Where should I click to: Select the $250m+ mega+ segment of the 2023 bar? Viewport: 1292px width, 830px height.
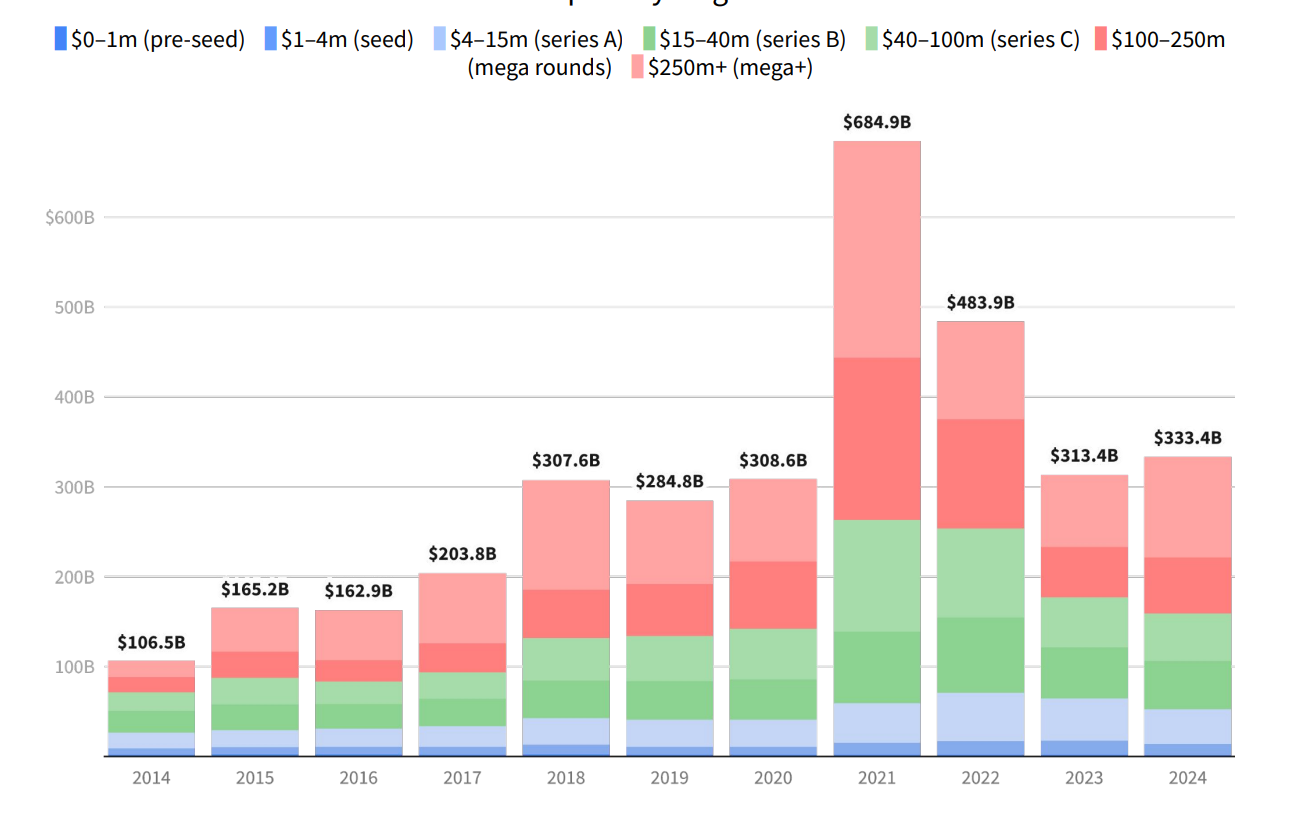point(1084,511)
